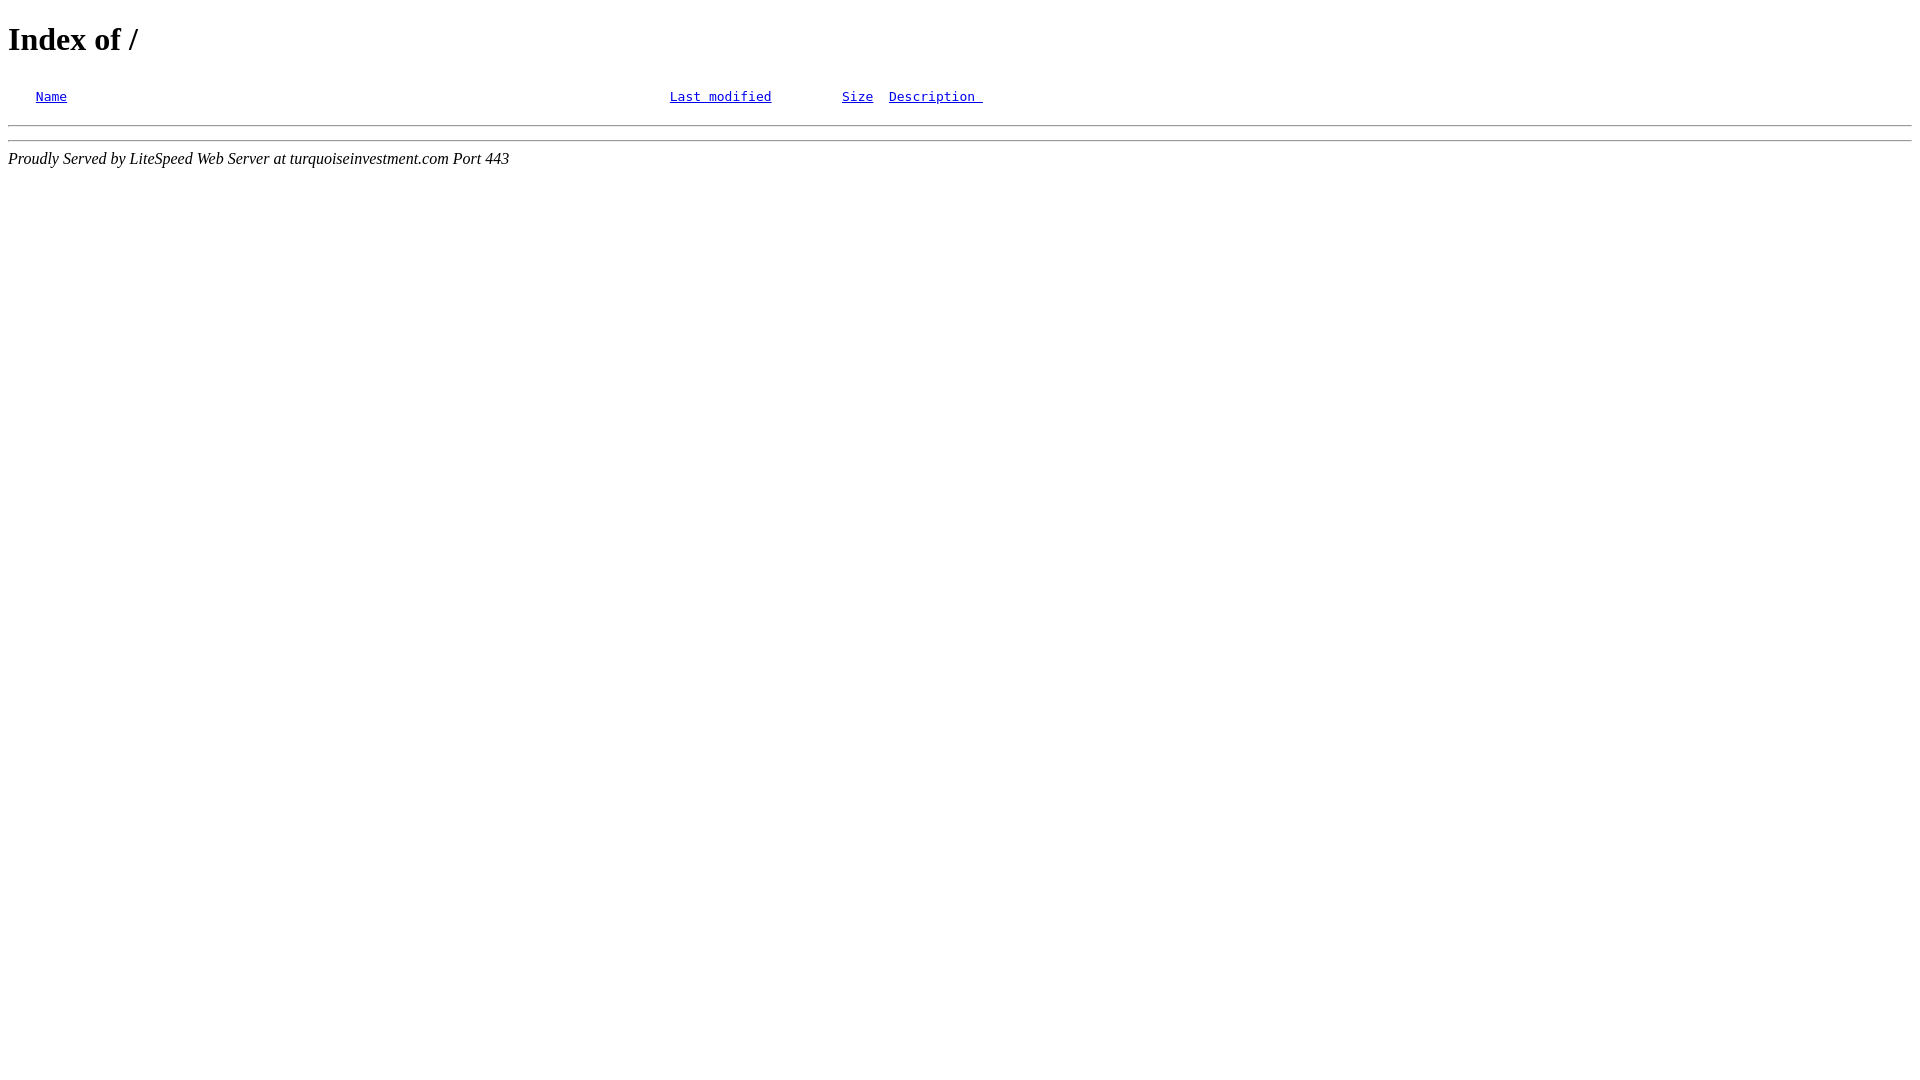Viewport: 1920px width, 1080px height.
Task: Click the 'Port 443' footer text
Action: (x=481, y=159)
